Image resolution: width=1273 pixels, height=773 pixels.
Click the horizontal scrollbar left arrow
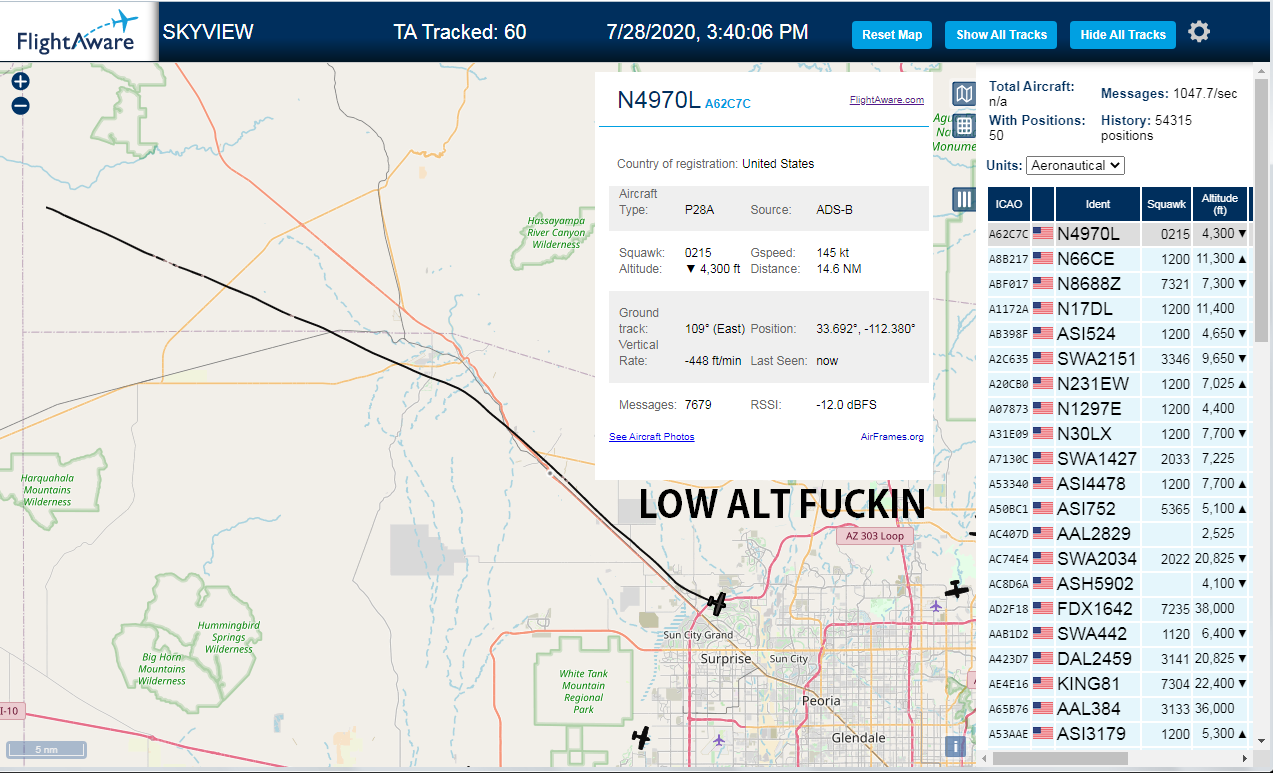[x=983, y=758]
